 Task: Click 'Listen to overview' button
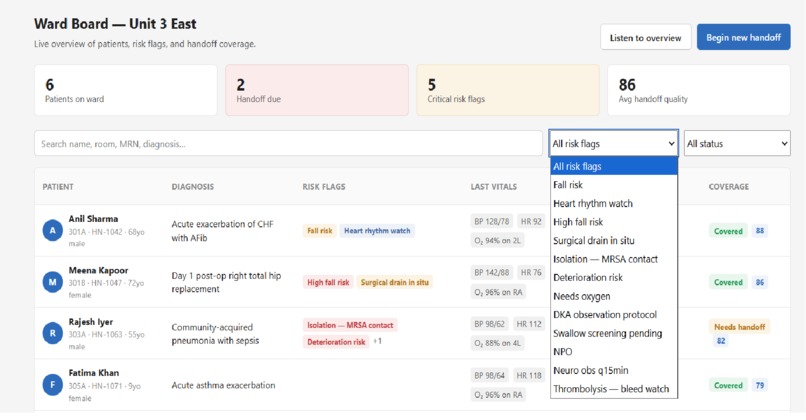[x=646, y=37]
